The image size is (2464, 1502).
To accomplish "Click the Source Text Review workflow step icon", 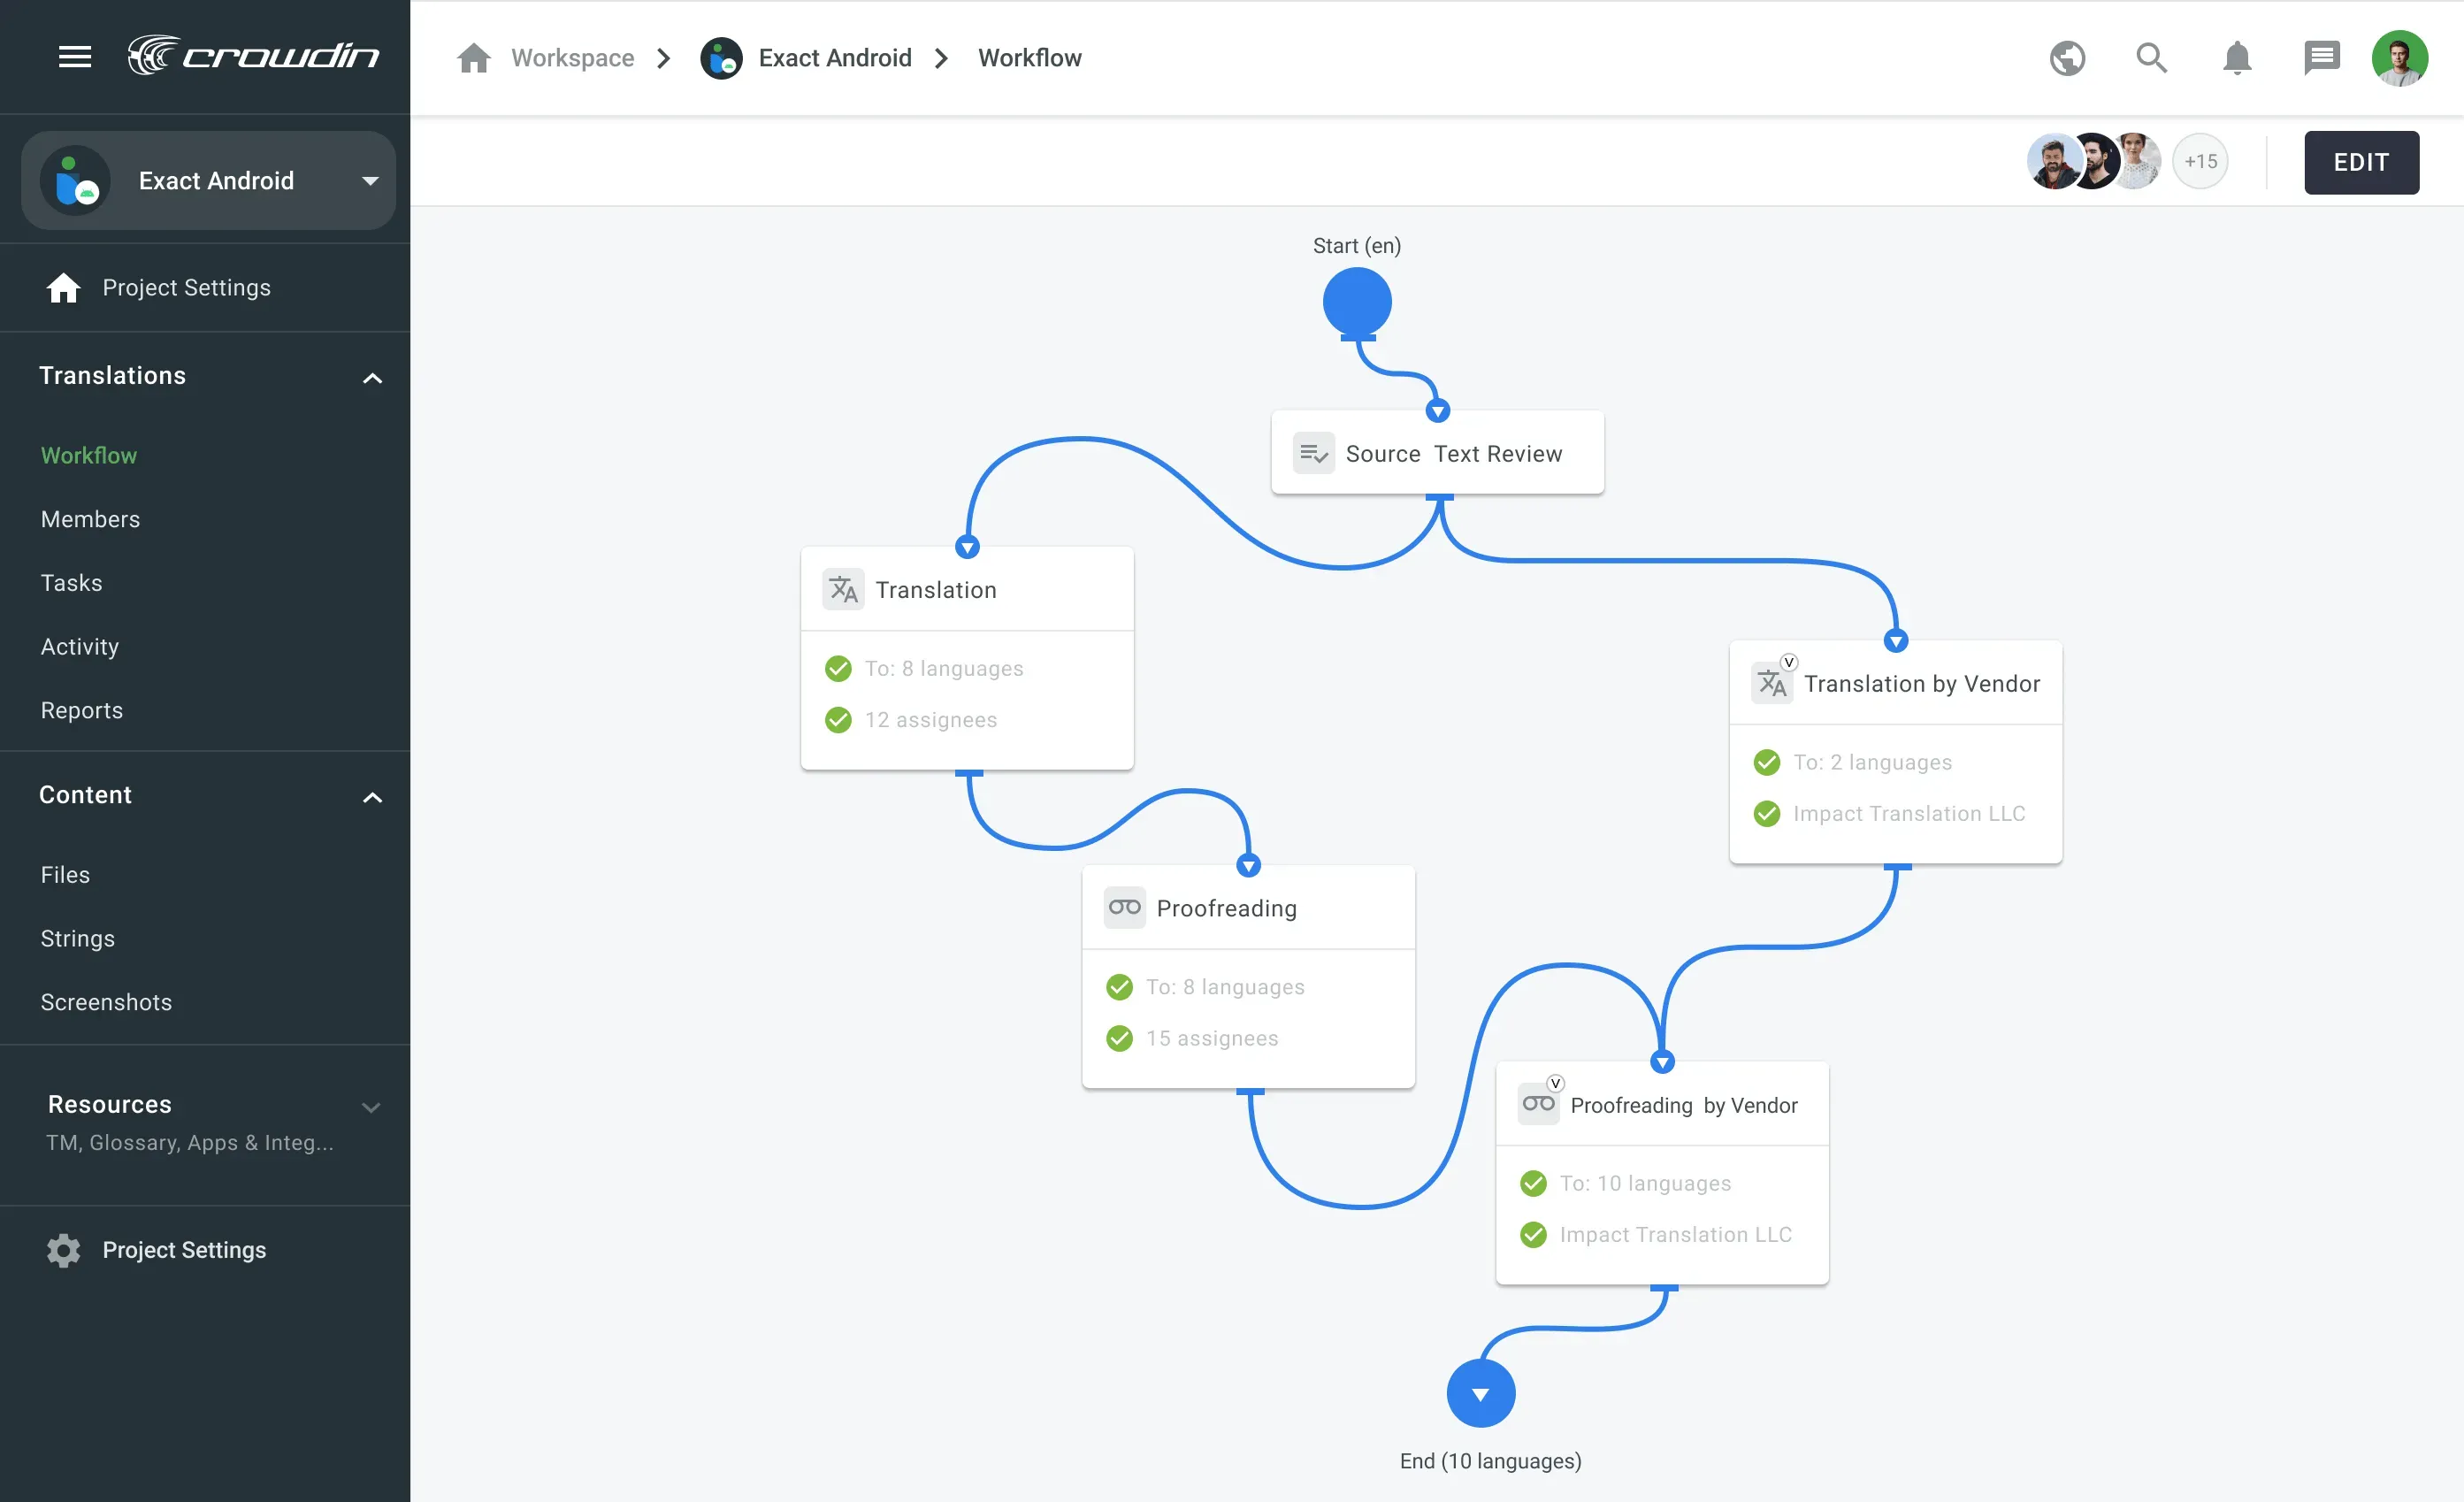I will click(x=1313, y=453).
